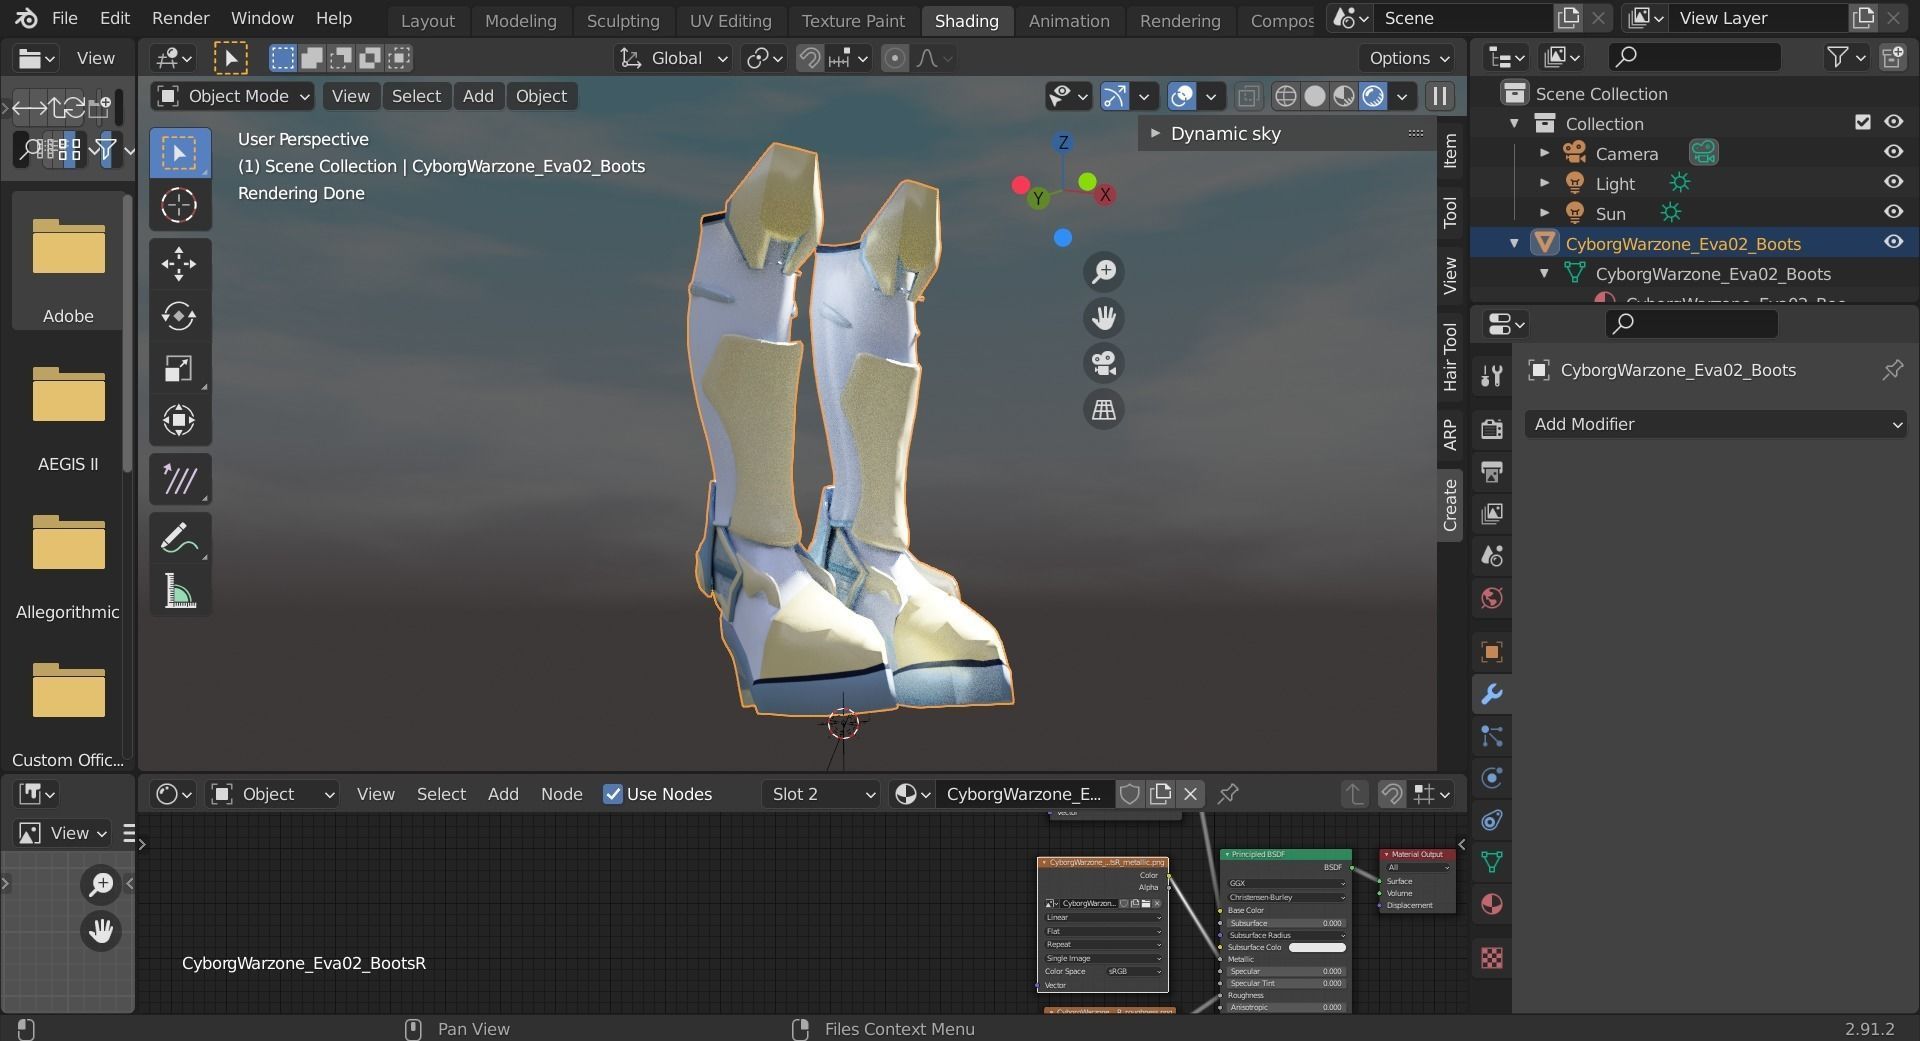Unlink material with the X button
The width and height of the screenshot is (1920, 1041).
[x=1190, y=794]
